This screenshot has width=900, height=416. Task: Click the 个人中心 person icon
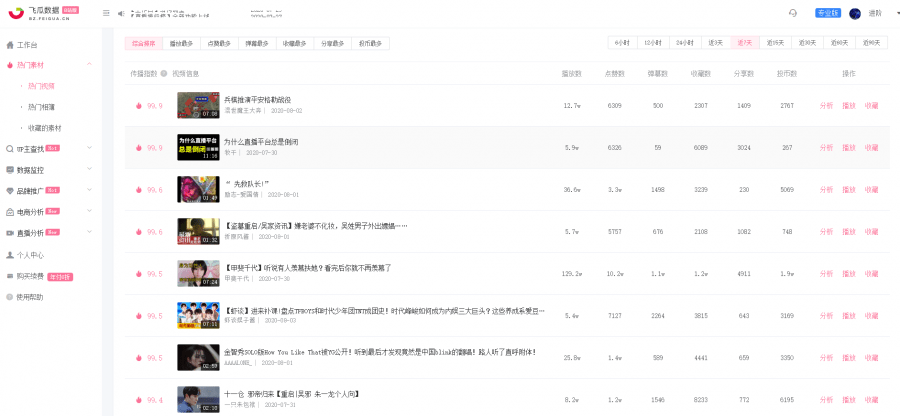click(x=10, y=255)
